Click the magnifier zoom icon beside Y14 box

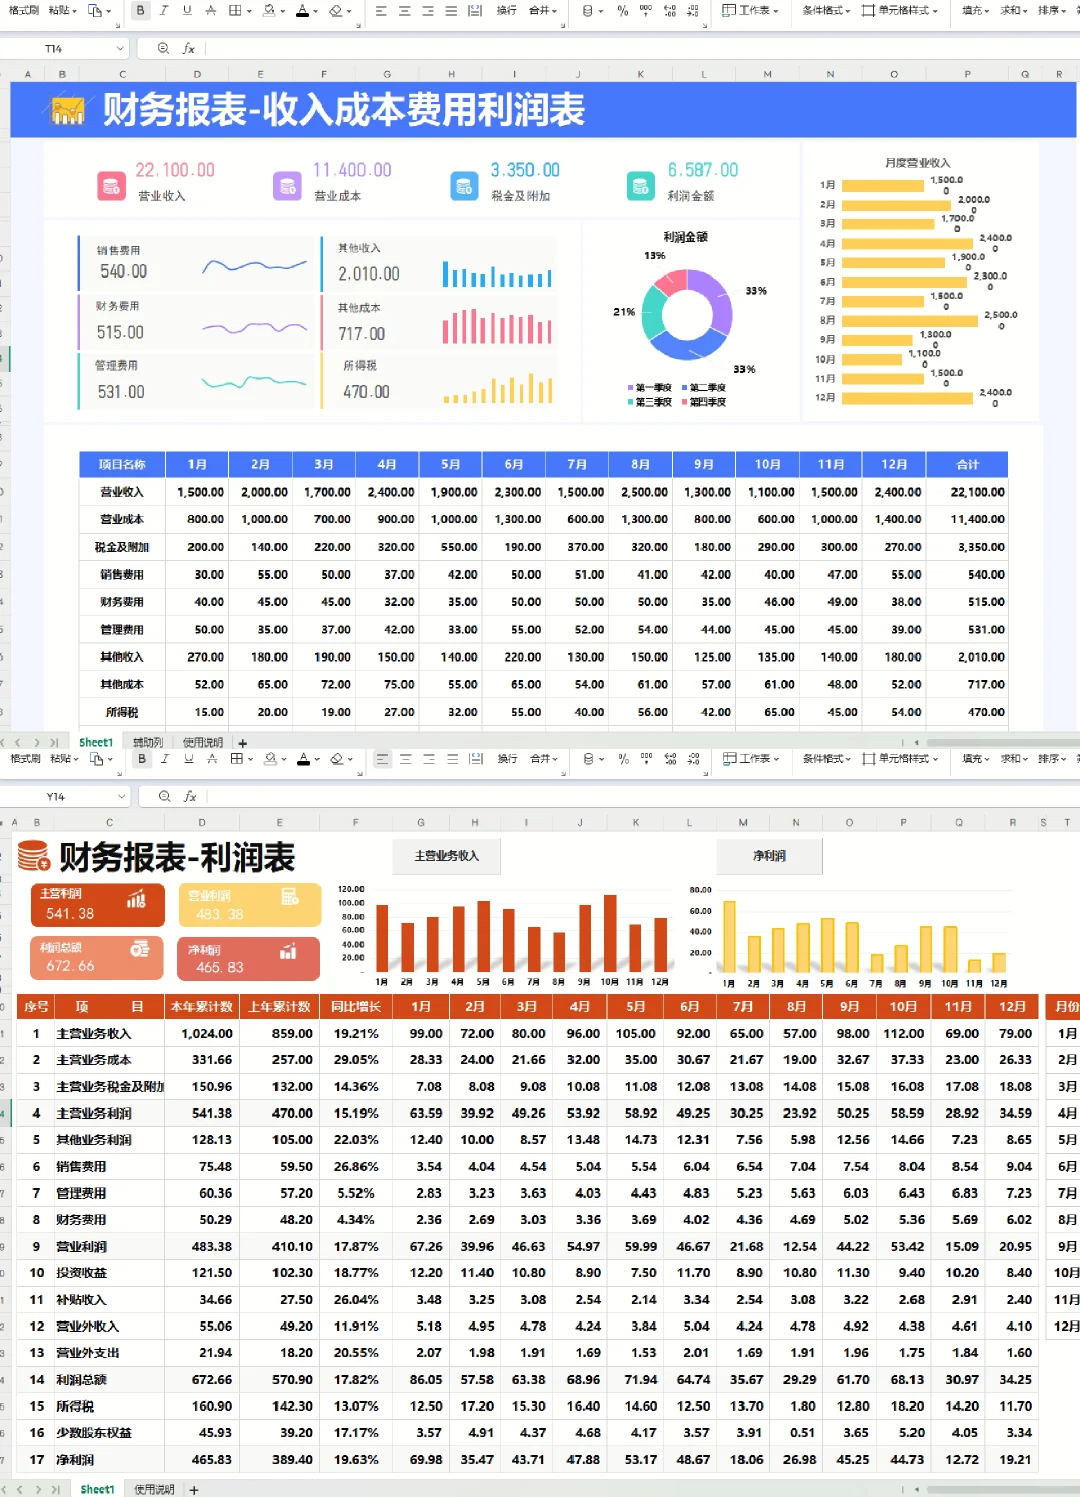tap(164, 796)
